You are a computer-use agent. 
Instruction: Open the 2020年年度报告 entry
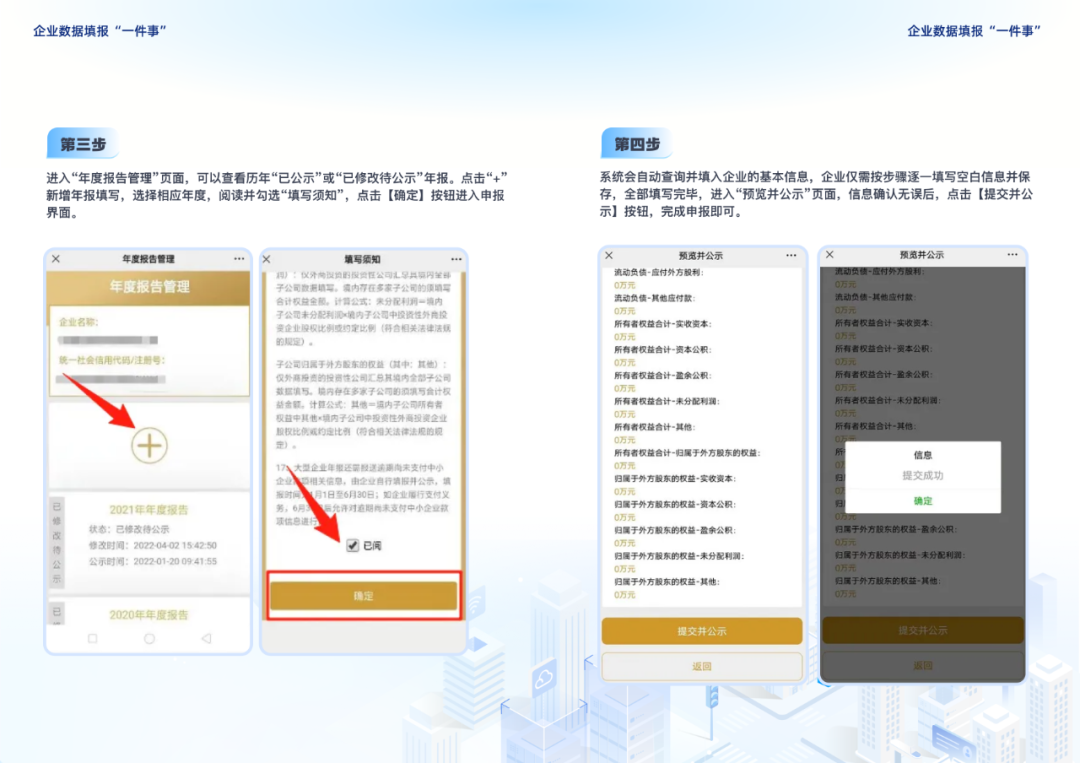[x=149, y=615]
